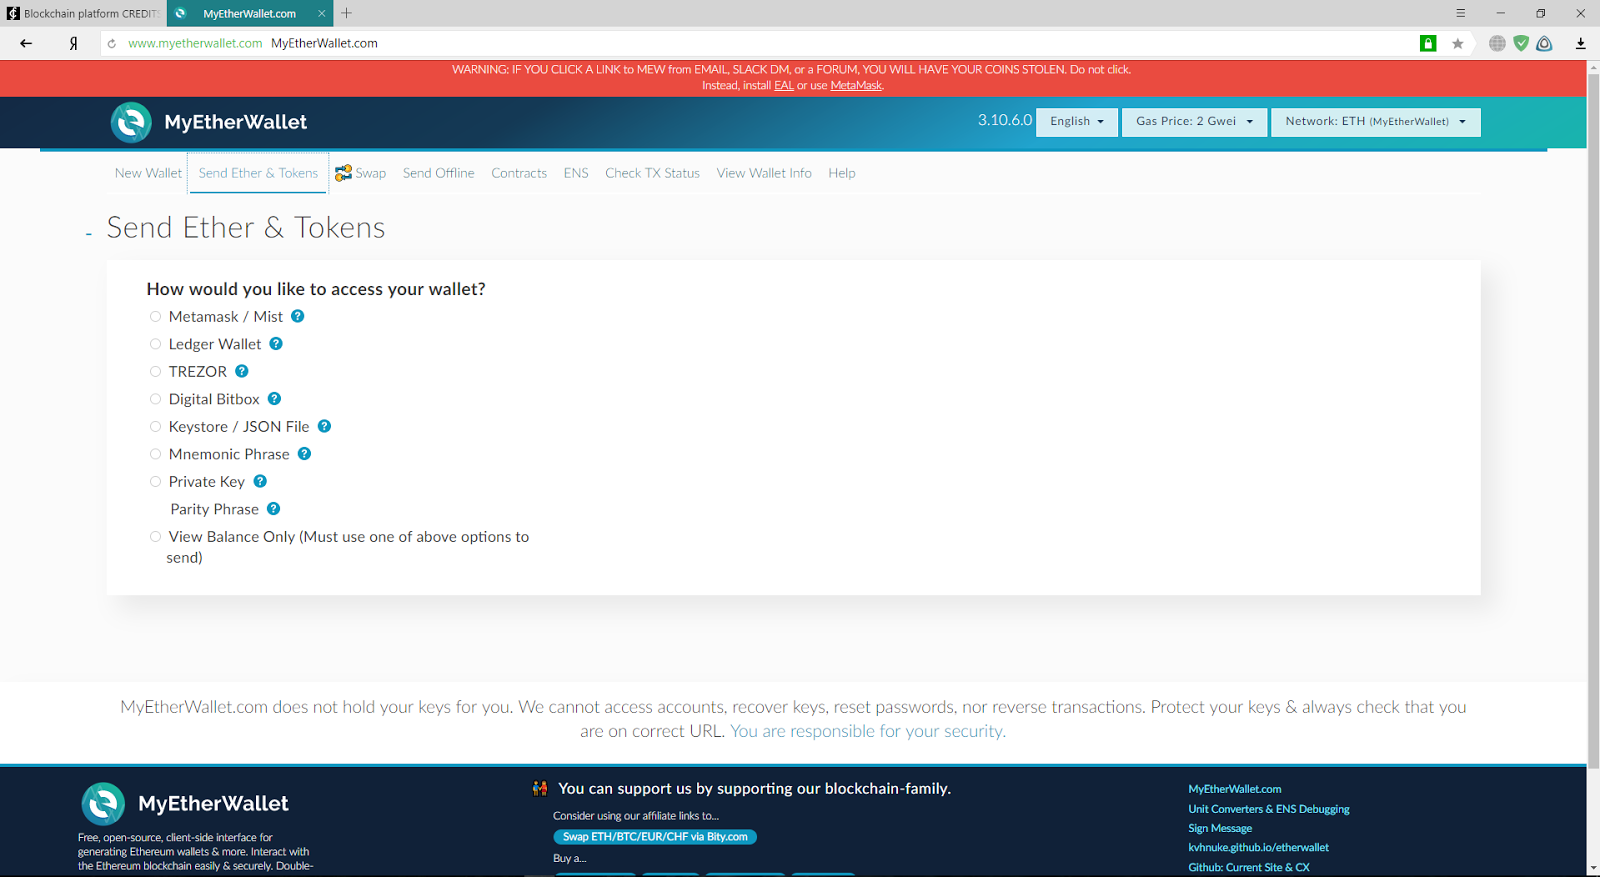Viewport: 1600px width, 877px height.
Task: Switch to the Blockchain platform CREDITS tab
Action: coord(83,13)
